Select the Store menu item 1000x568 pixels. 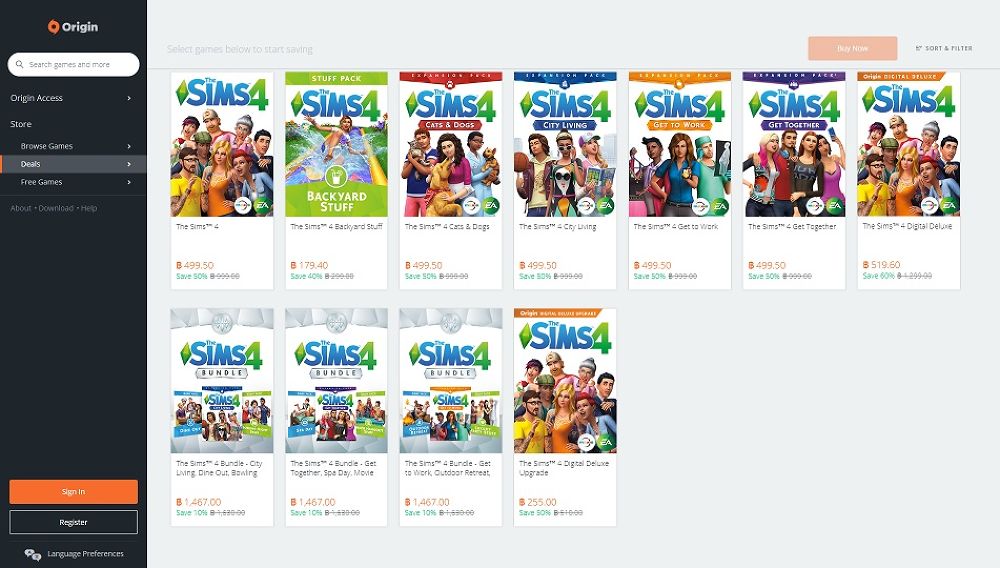click(21, 124)
